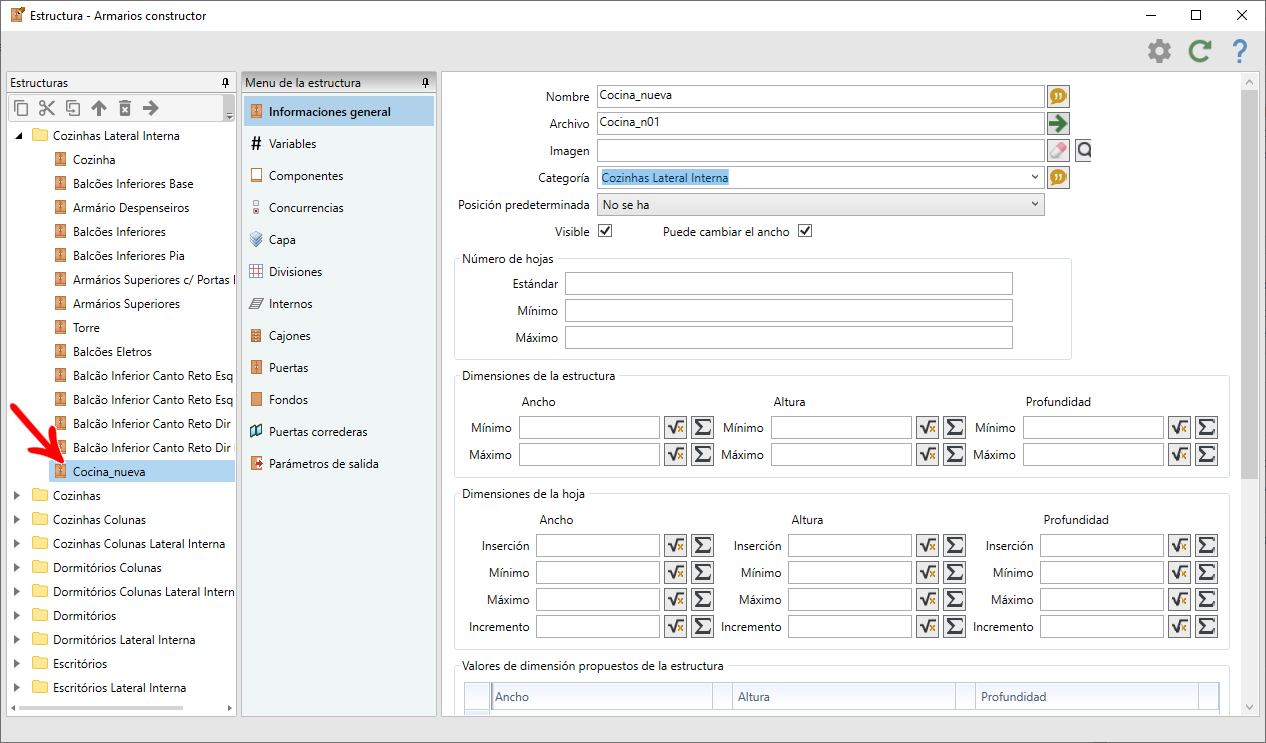The width and height of the screenshot is (1266, 743).
Task: Click green arrow next to Archivo field
Action: [1058, 123]
